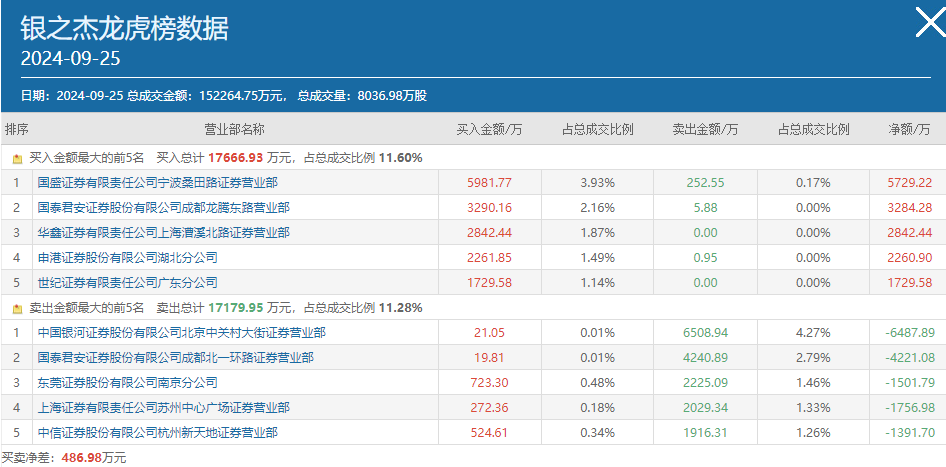
Task: Click the 净额/万 column header
Action: pos(910,129)
